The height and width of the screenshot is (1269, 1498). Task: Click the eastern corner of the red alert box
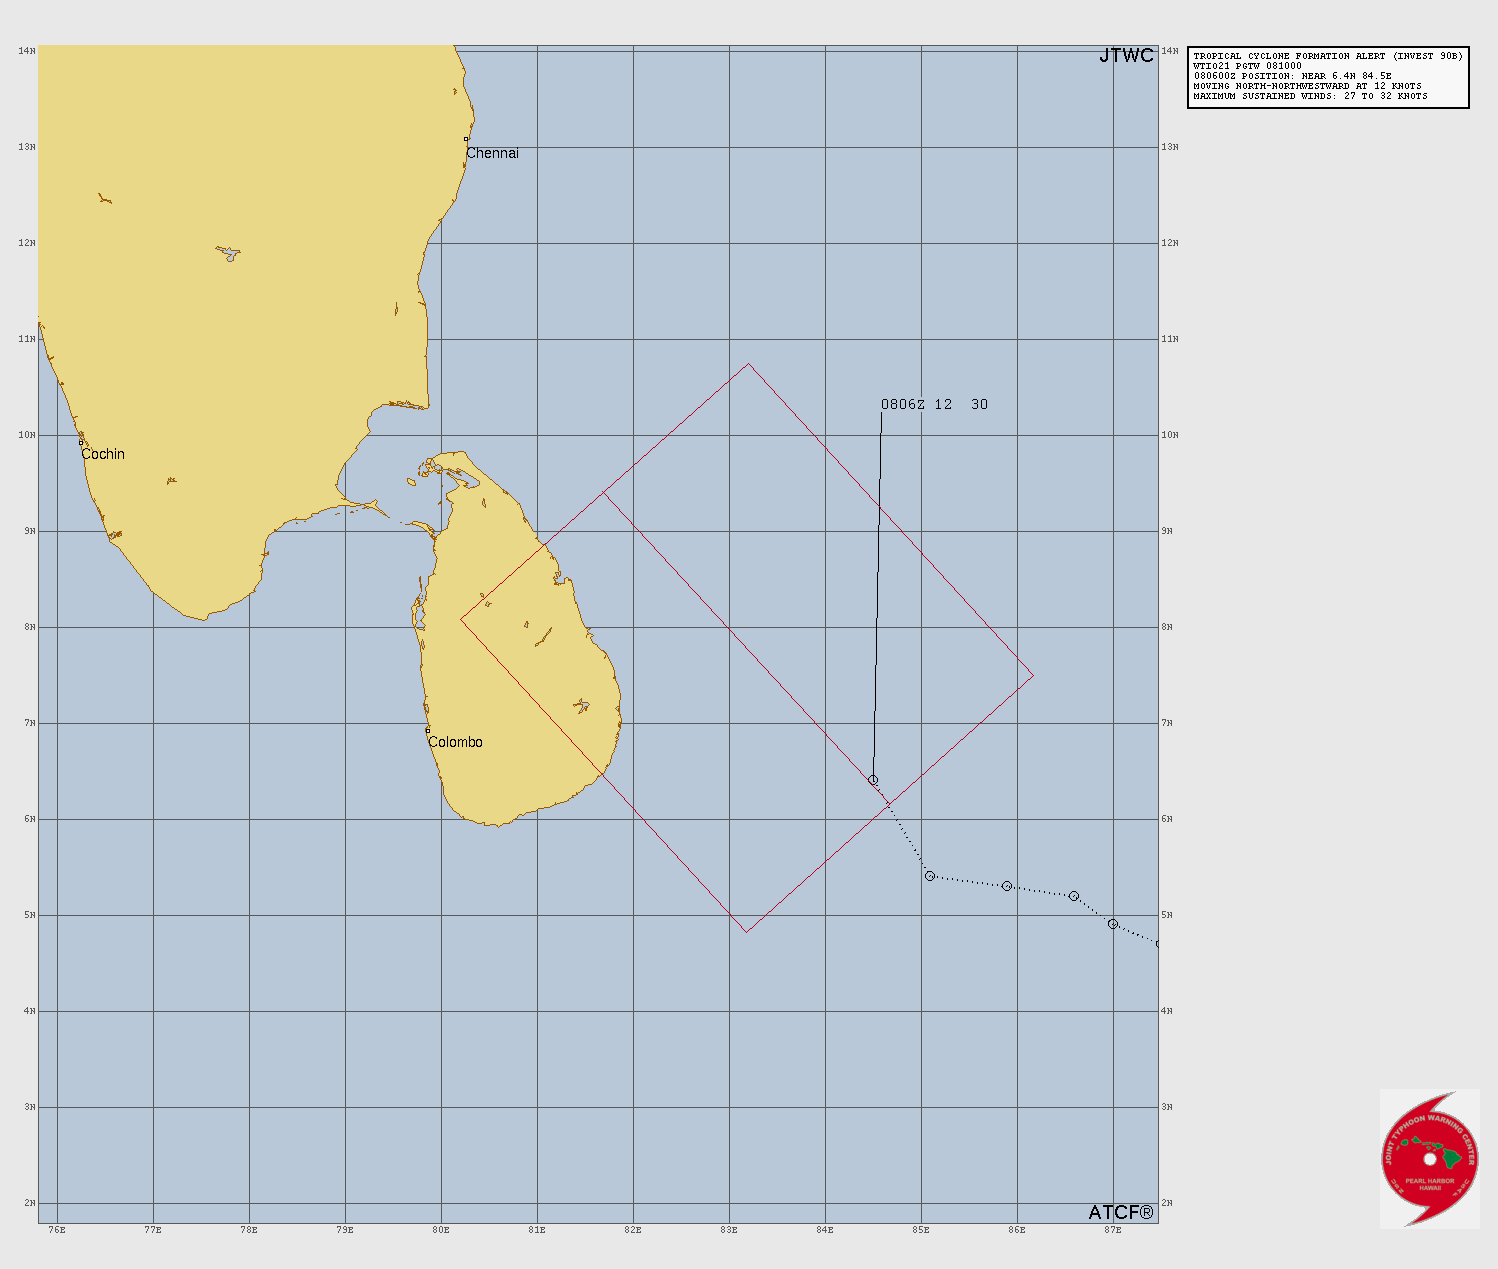pyautogui.click(x=1033, y=675)
